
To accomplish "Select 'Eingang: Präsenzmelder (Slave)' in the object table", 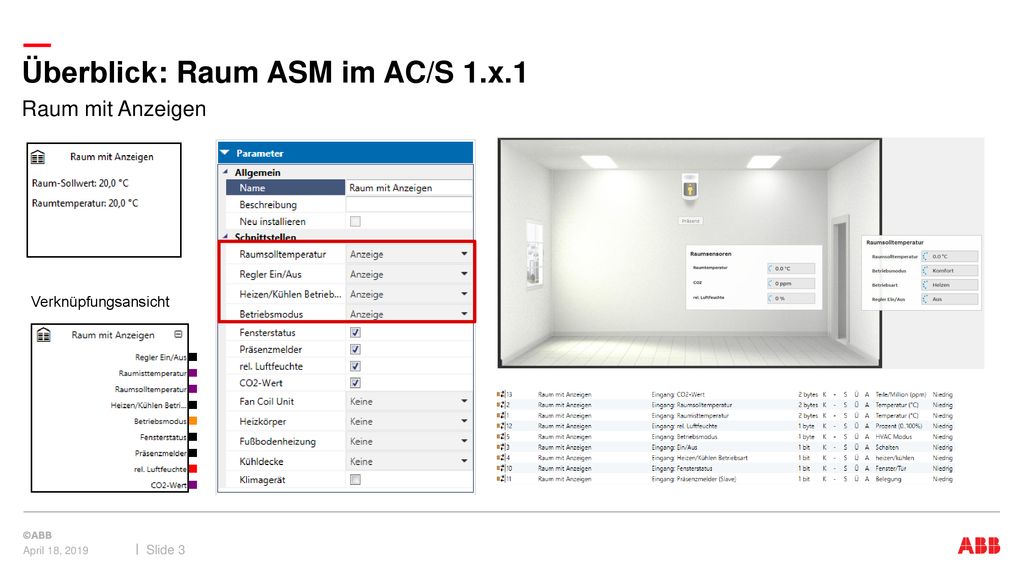I will pyautogui.click(x=694, y=479).
